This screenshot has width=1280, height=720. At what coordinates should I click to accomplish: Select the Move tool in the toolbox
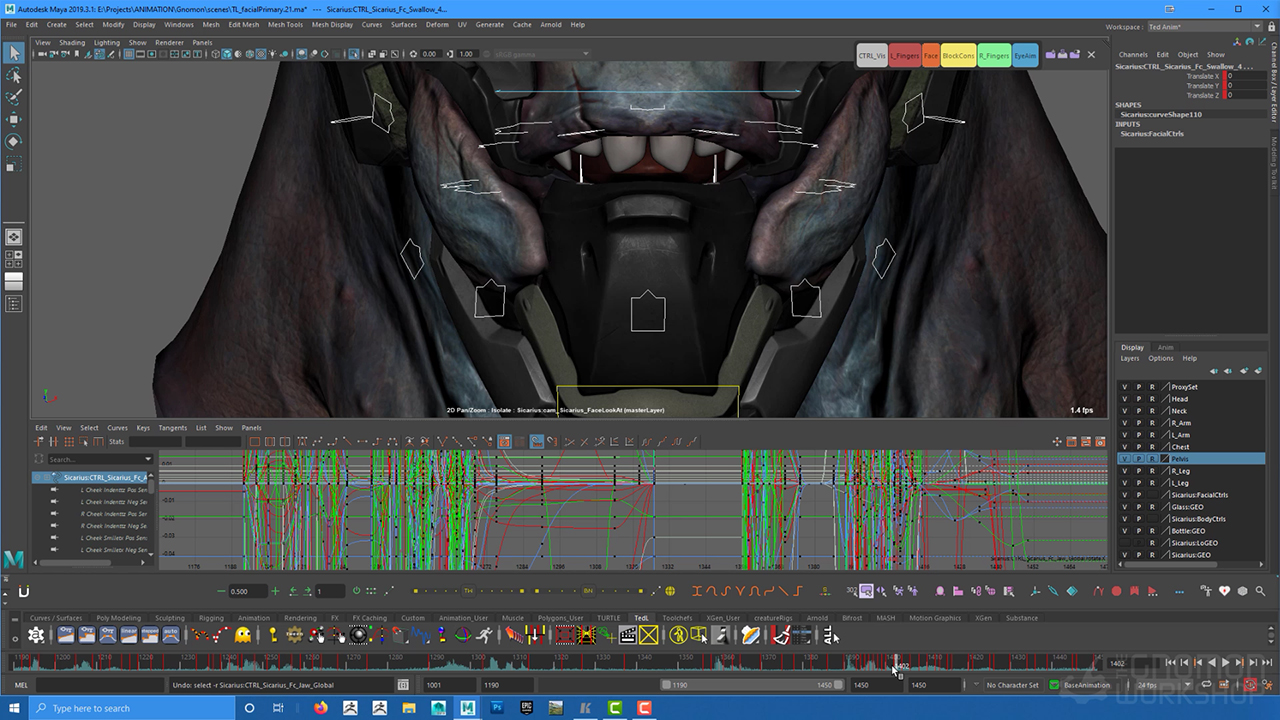click(14, 119)
